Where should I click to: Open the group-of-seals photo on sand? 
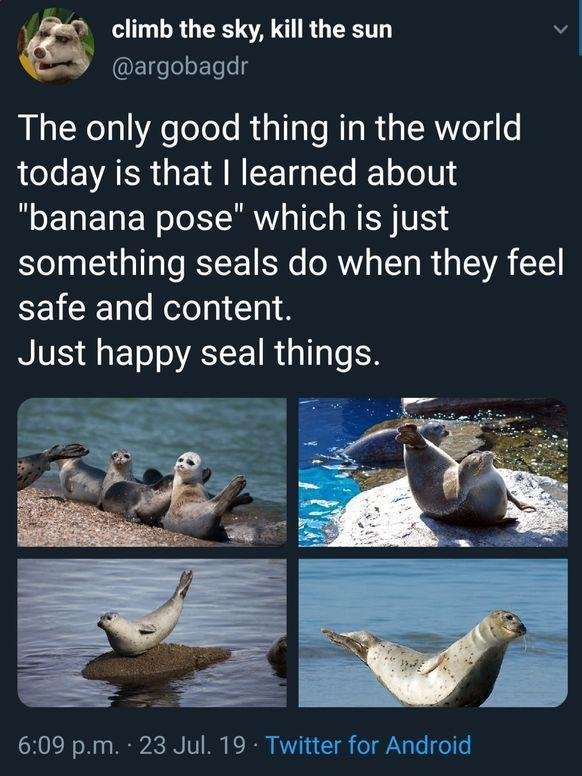[x=152, y=472]
